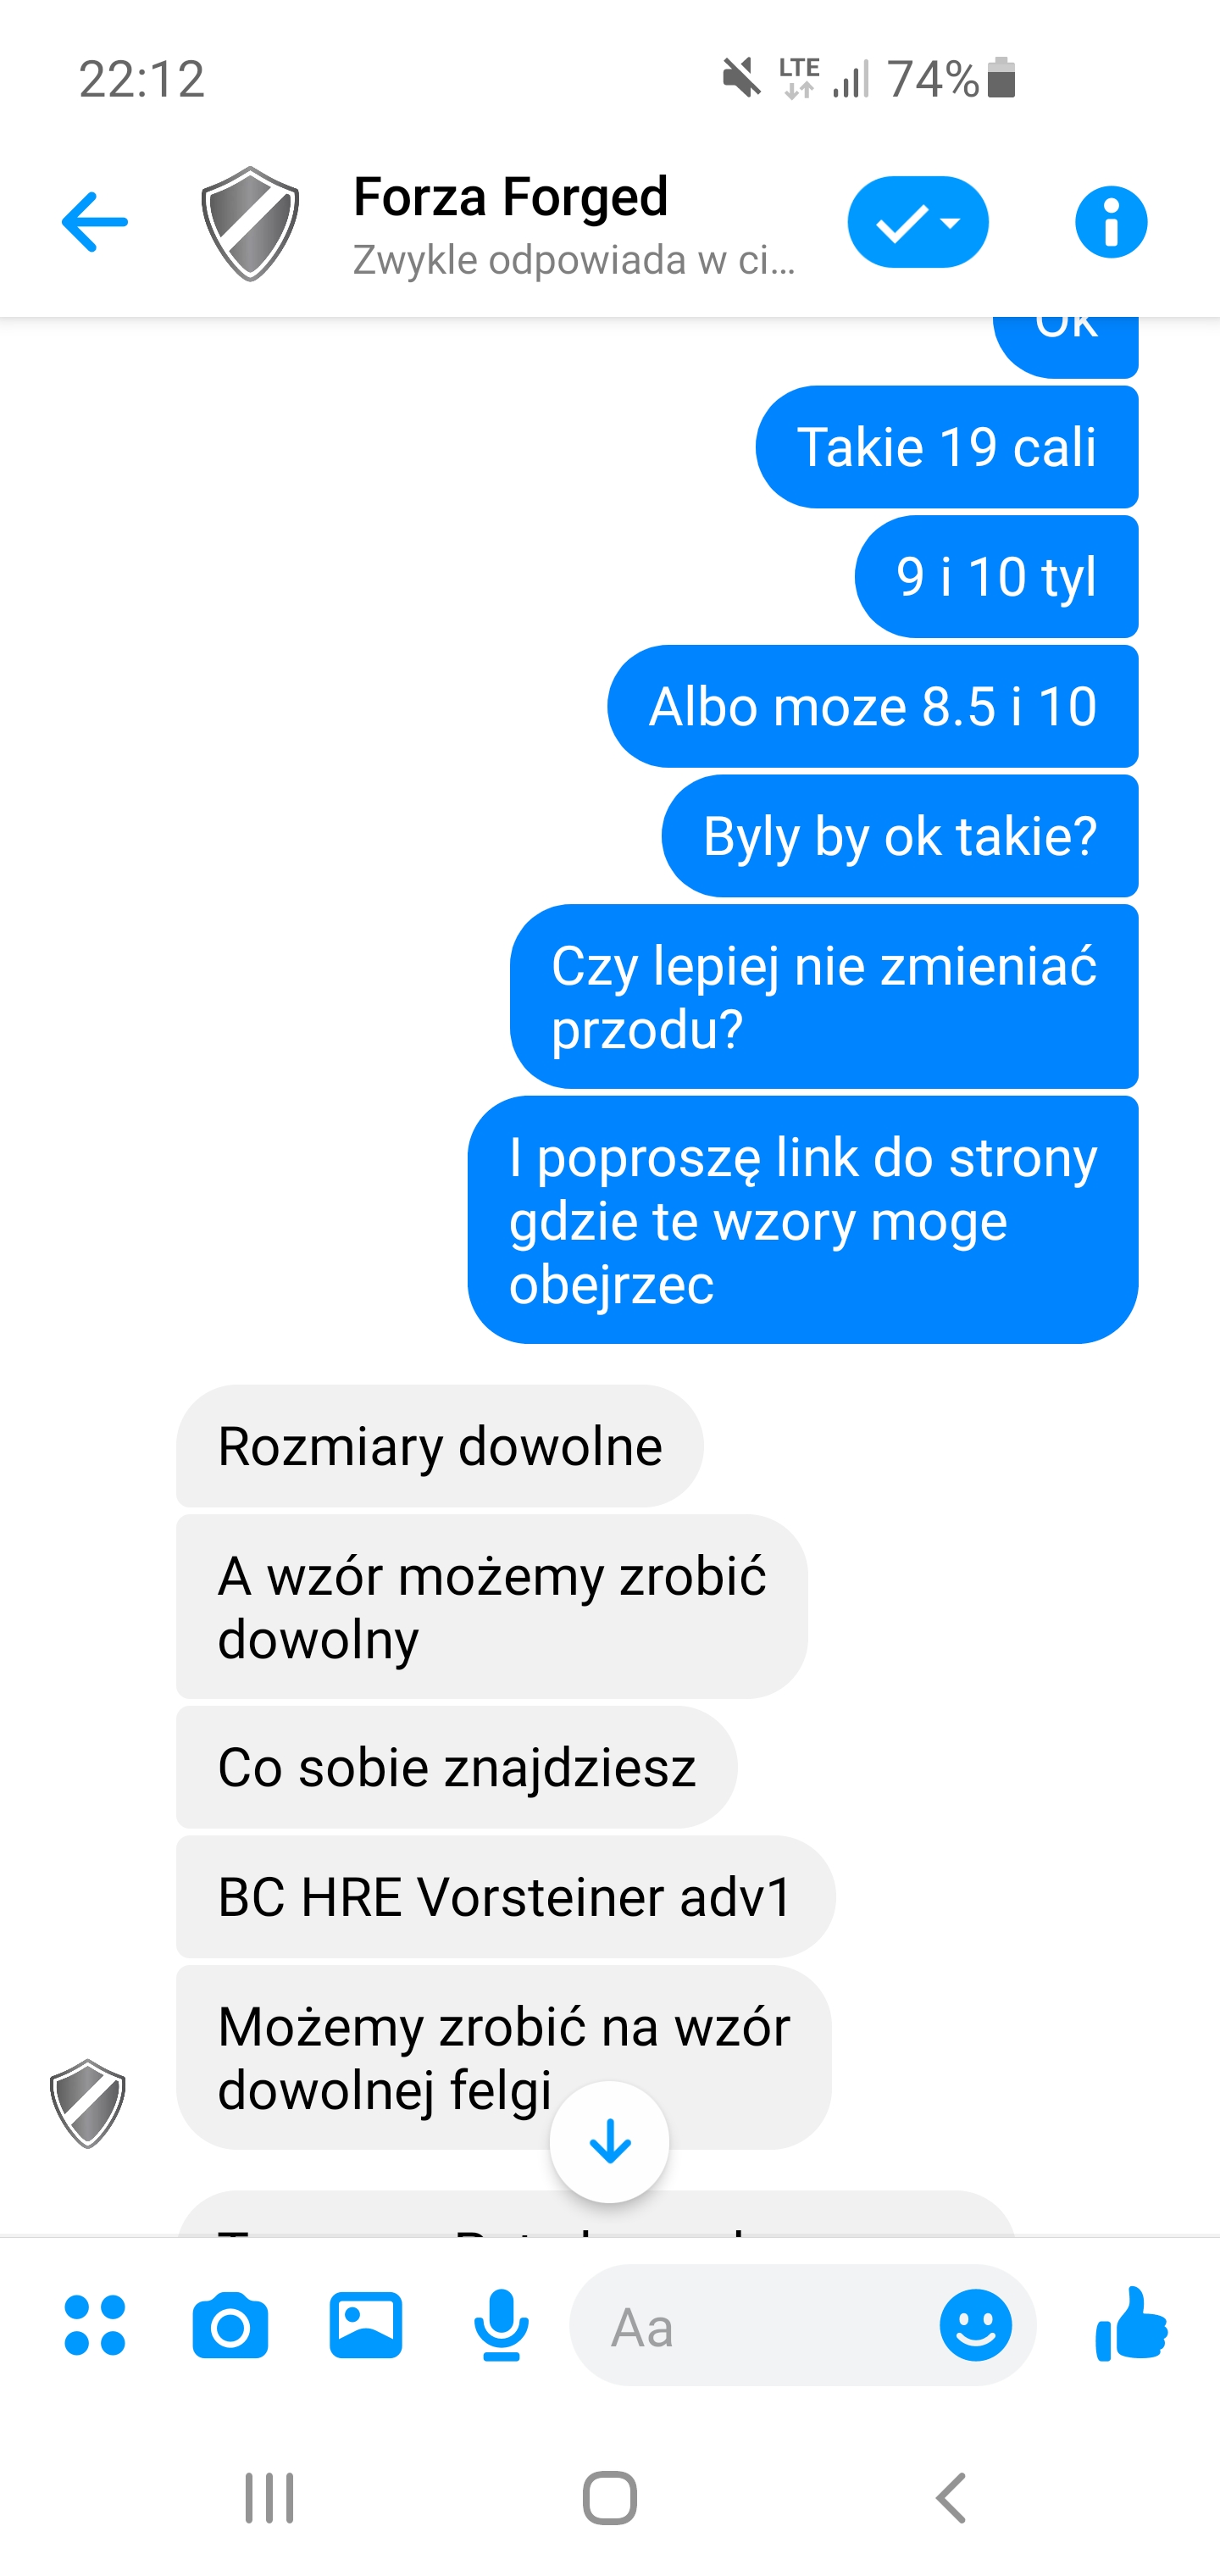Open the photo gallery icon
The width and height of the screenshot is (1220, 2576).
pyautogui.click(x=366, y=2325)
